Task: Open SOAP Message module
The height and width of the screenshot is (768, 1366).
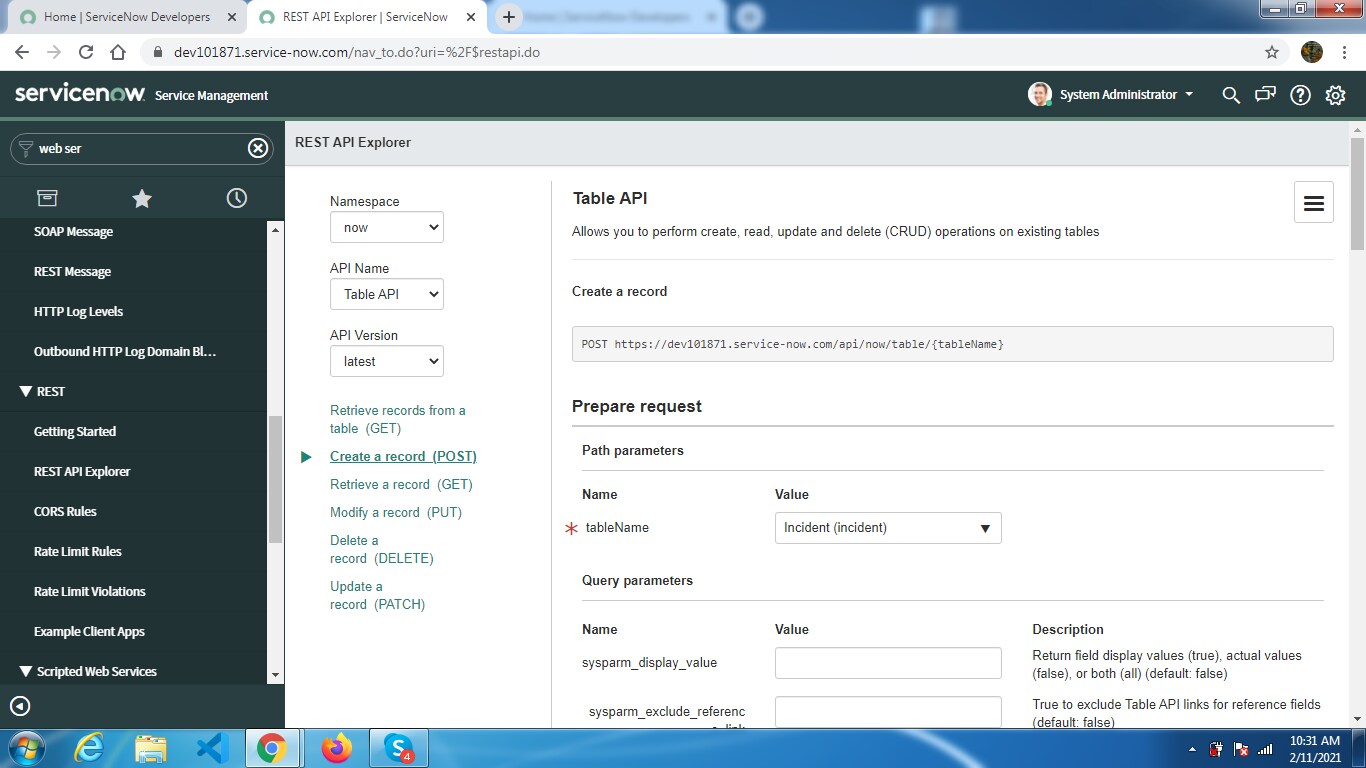Action: pyautogui.click(x=73, y=231)
